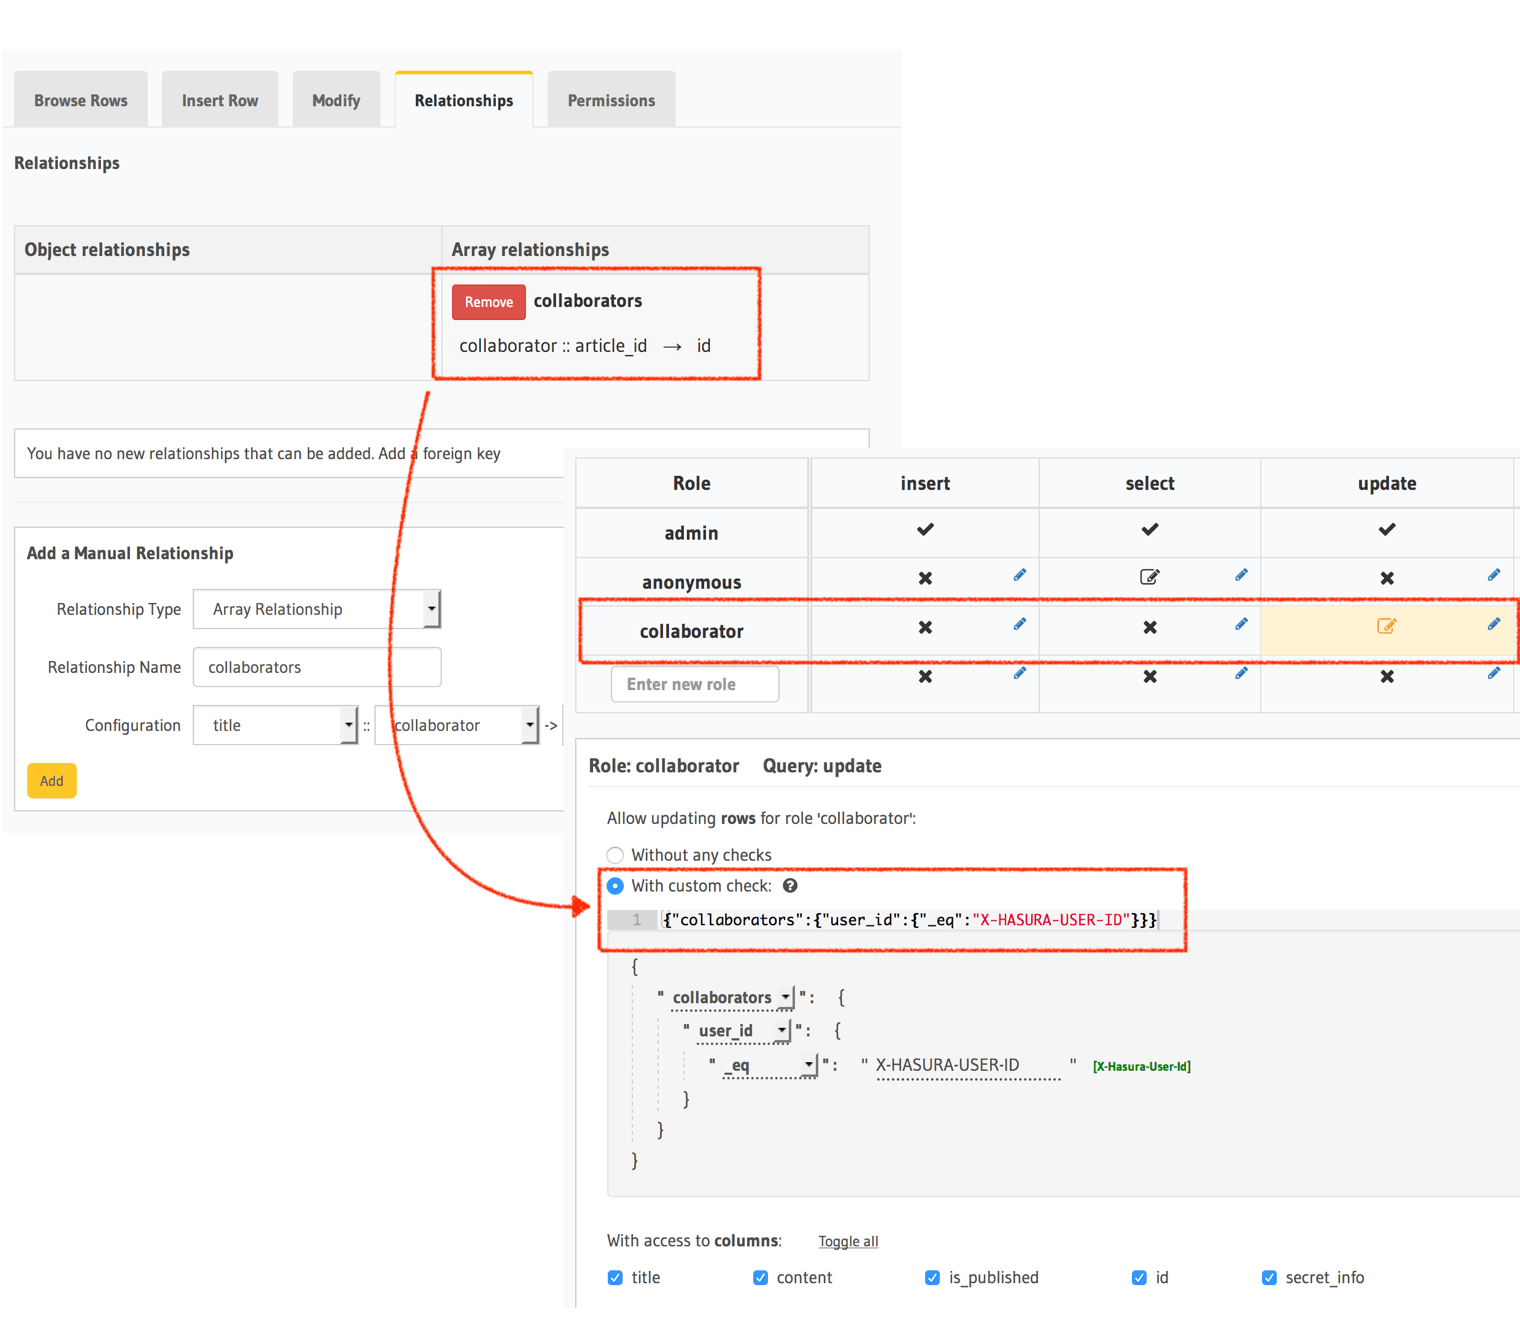The width and height of the screenshot is (1520, 1320).
Task: Click help icon beside custom check
Action: tap(790, 886)
